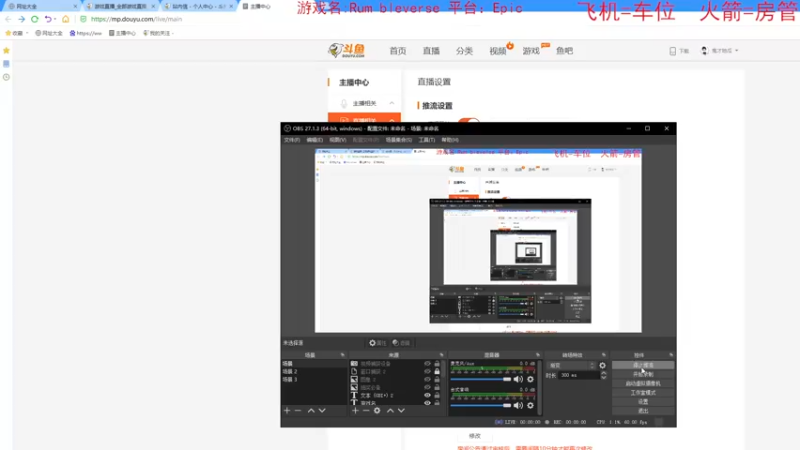Remove the selected source with the minus icon
The height and width of the screenshot is (450, 800).
(x=366, y=410)
